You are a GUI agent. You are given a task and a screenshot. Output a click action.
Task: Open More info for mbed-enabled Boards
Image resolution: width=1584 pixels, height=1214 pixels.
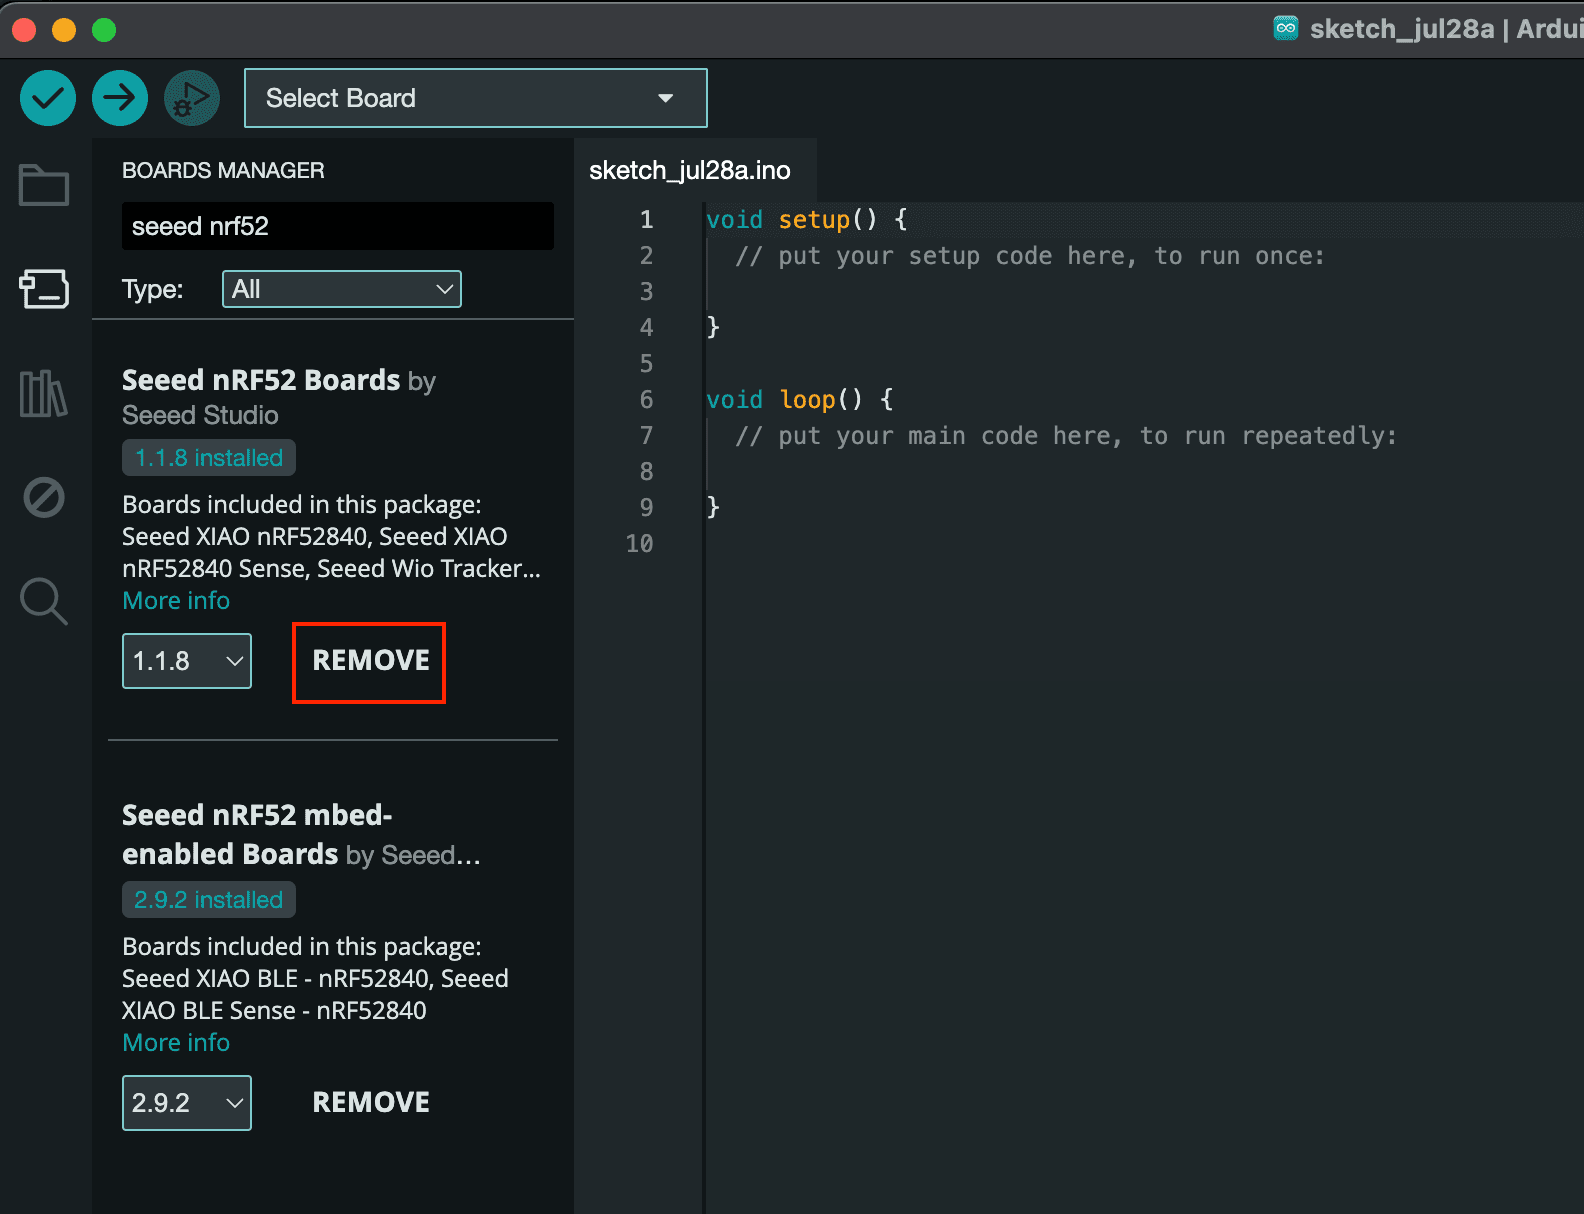pos(176,1043)
